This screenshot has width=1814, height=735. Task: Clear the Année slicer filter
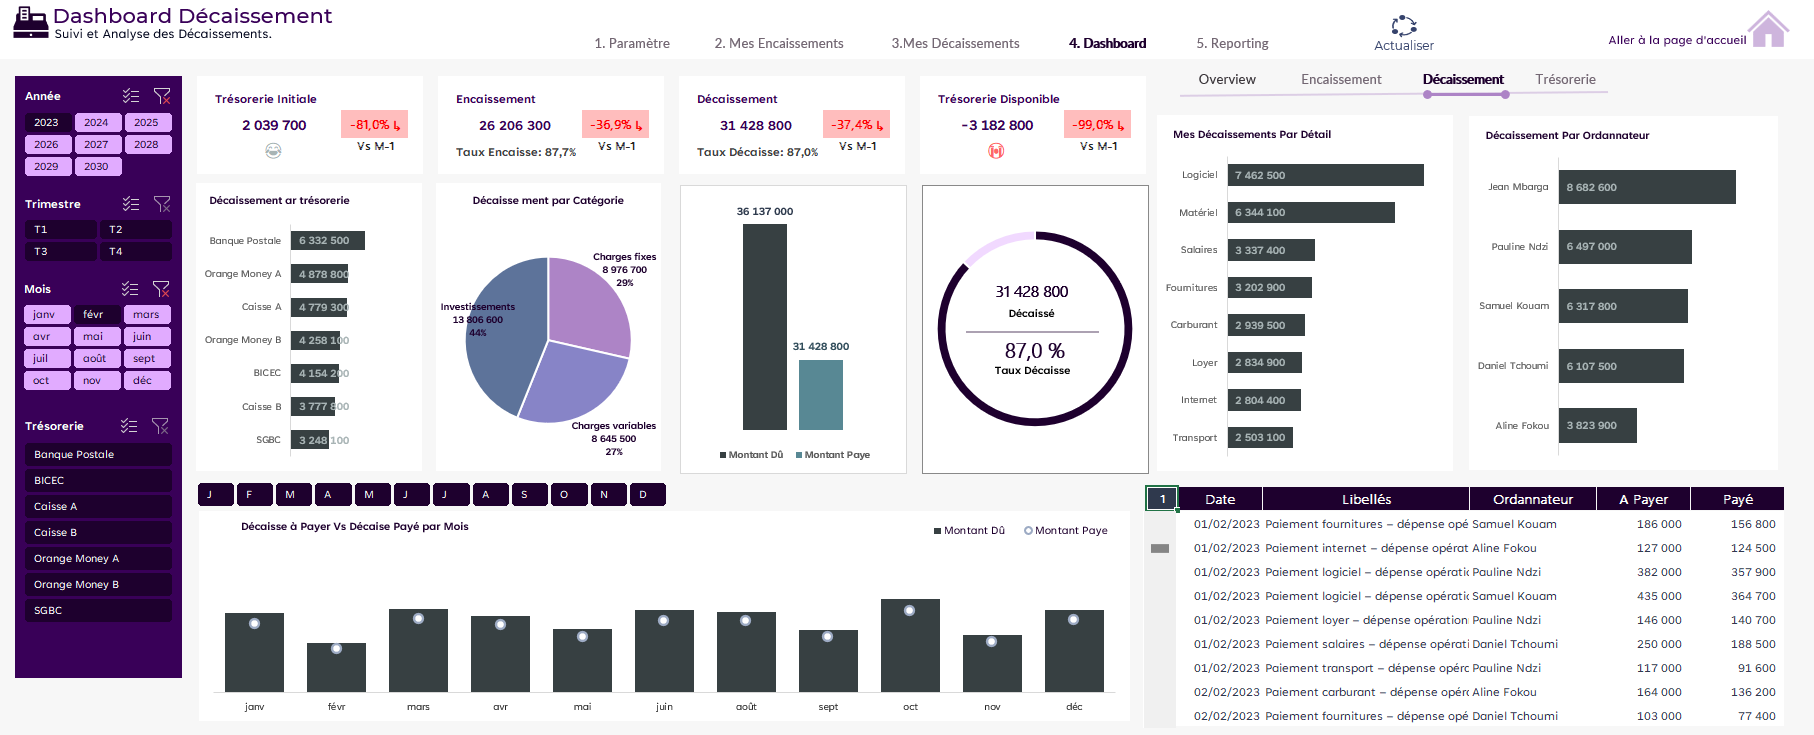[162, 96]
